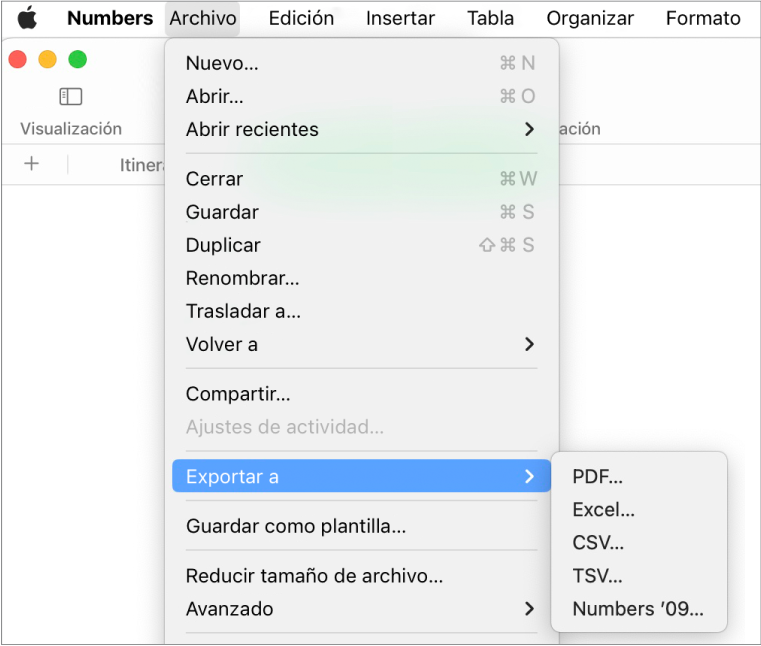Click the yellow minimize window button
Viewport: 761px width, 646px height.
(x=48, y=59)
